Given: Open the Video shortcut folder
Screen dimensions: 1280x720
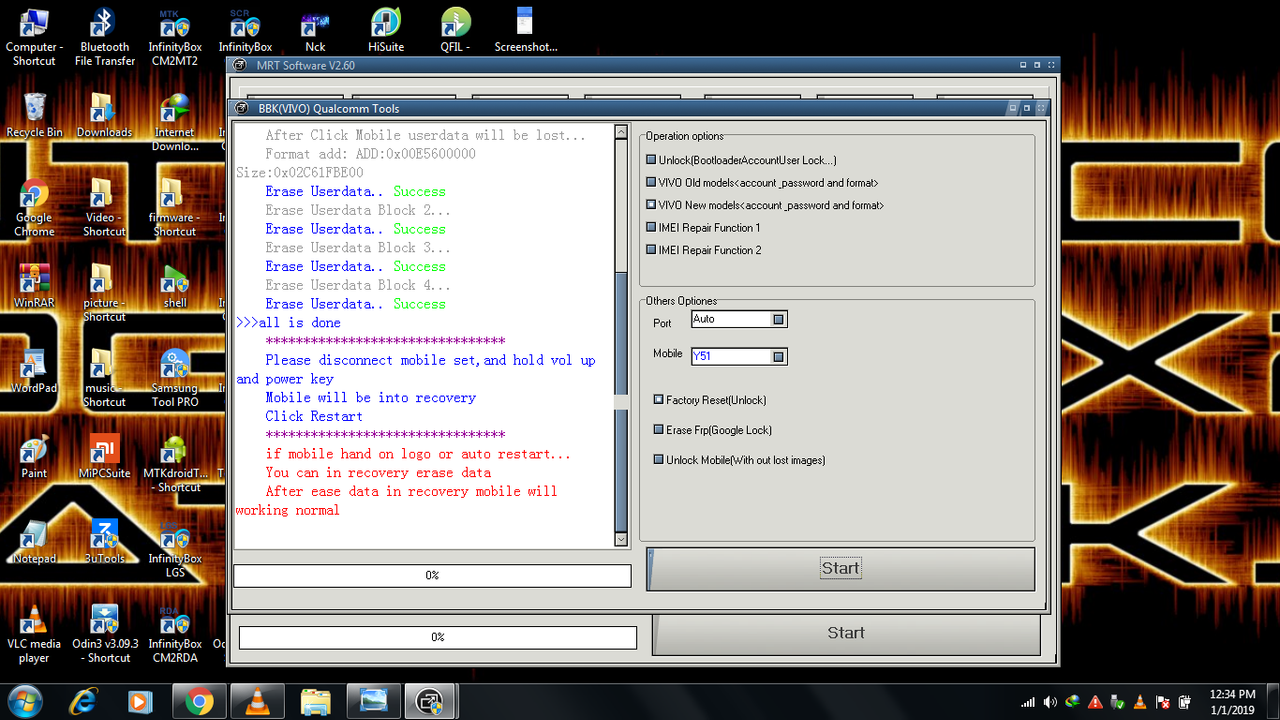Looking at the screenshot, I should coord(104,208).
